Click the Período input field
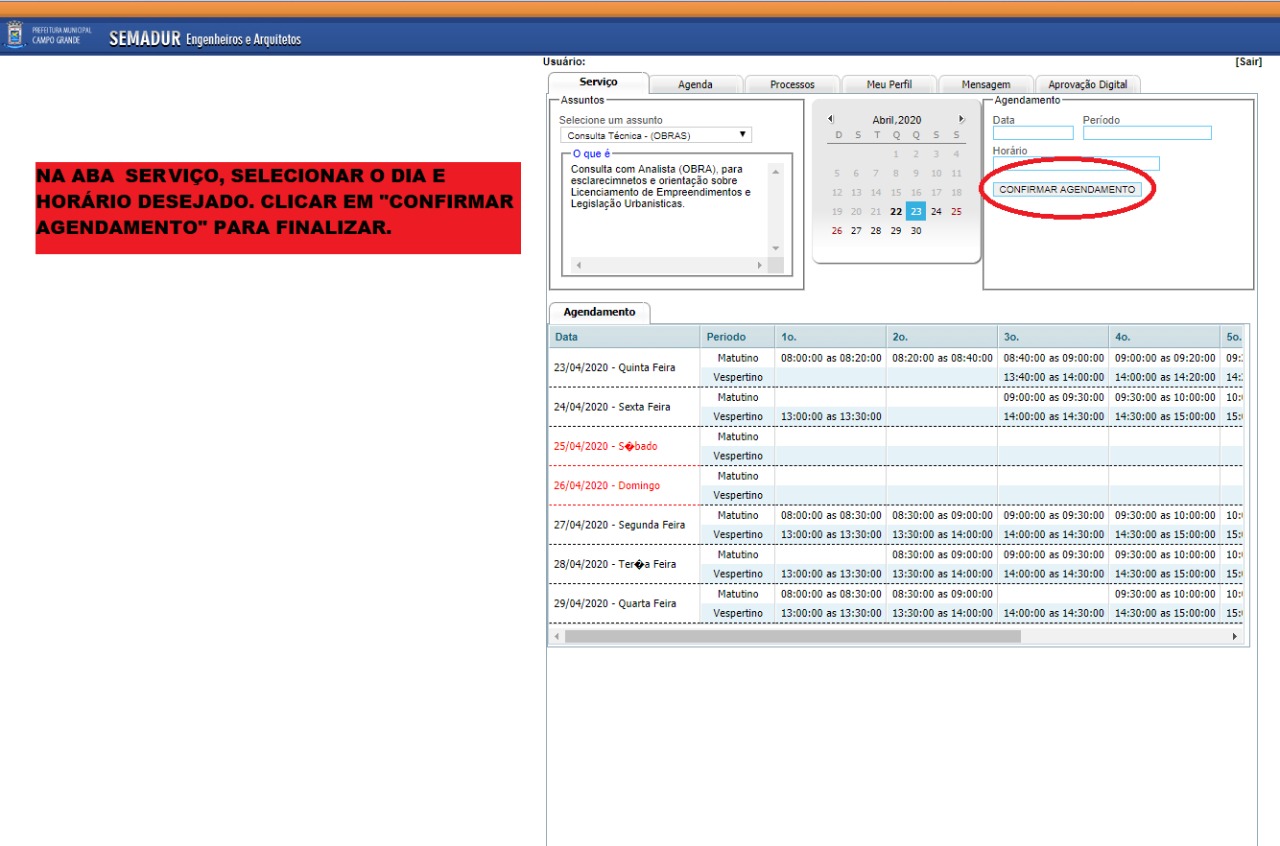 tap(1147, 133)
